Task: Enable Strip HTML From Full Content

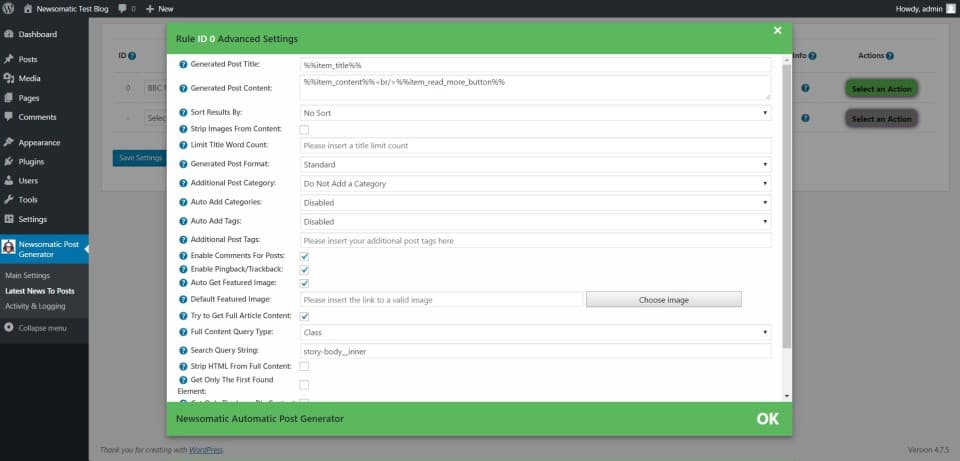Action: [304, 366]
